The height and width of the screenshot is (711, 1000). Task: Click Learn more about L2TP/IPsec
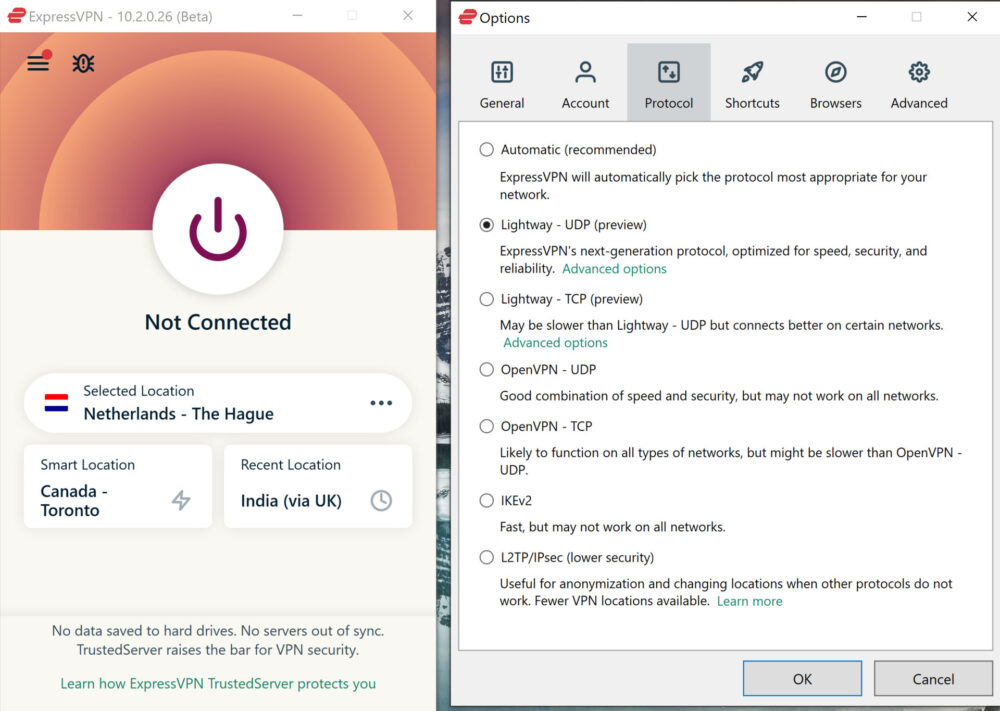(x=749, y=601)
